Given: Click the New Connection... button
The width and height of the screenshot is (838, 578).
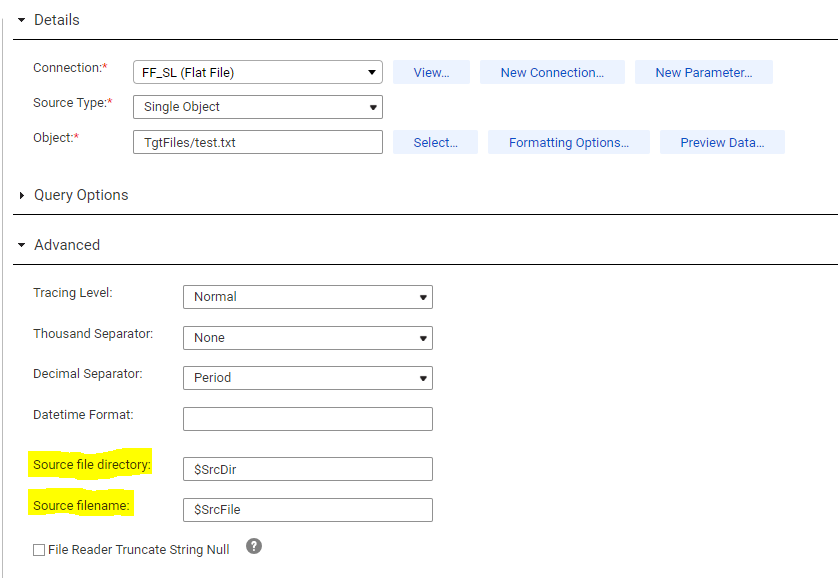Looking at the screenshot, I should pyautogui.click(x=552, y=72).
